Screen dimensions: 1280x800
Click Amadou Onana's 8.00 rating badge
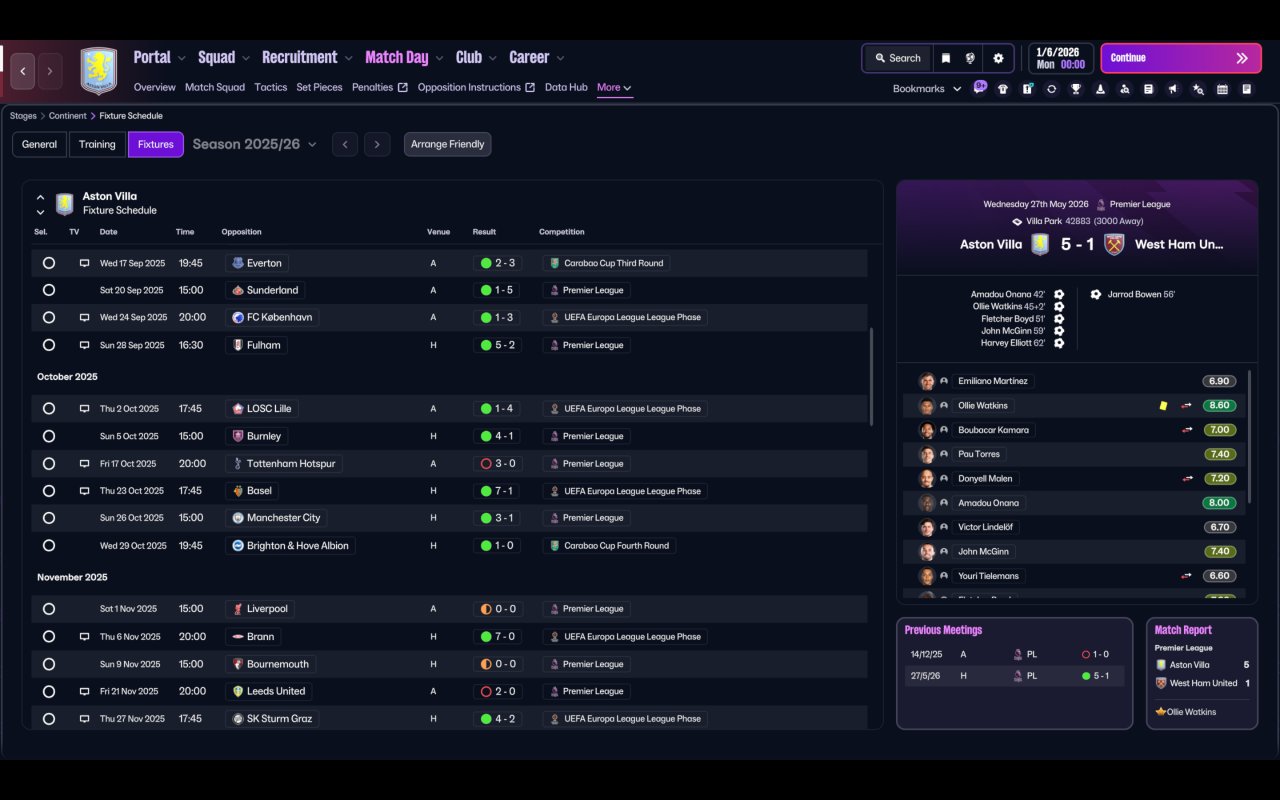(x=1219, y=503)
